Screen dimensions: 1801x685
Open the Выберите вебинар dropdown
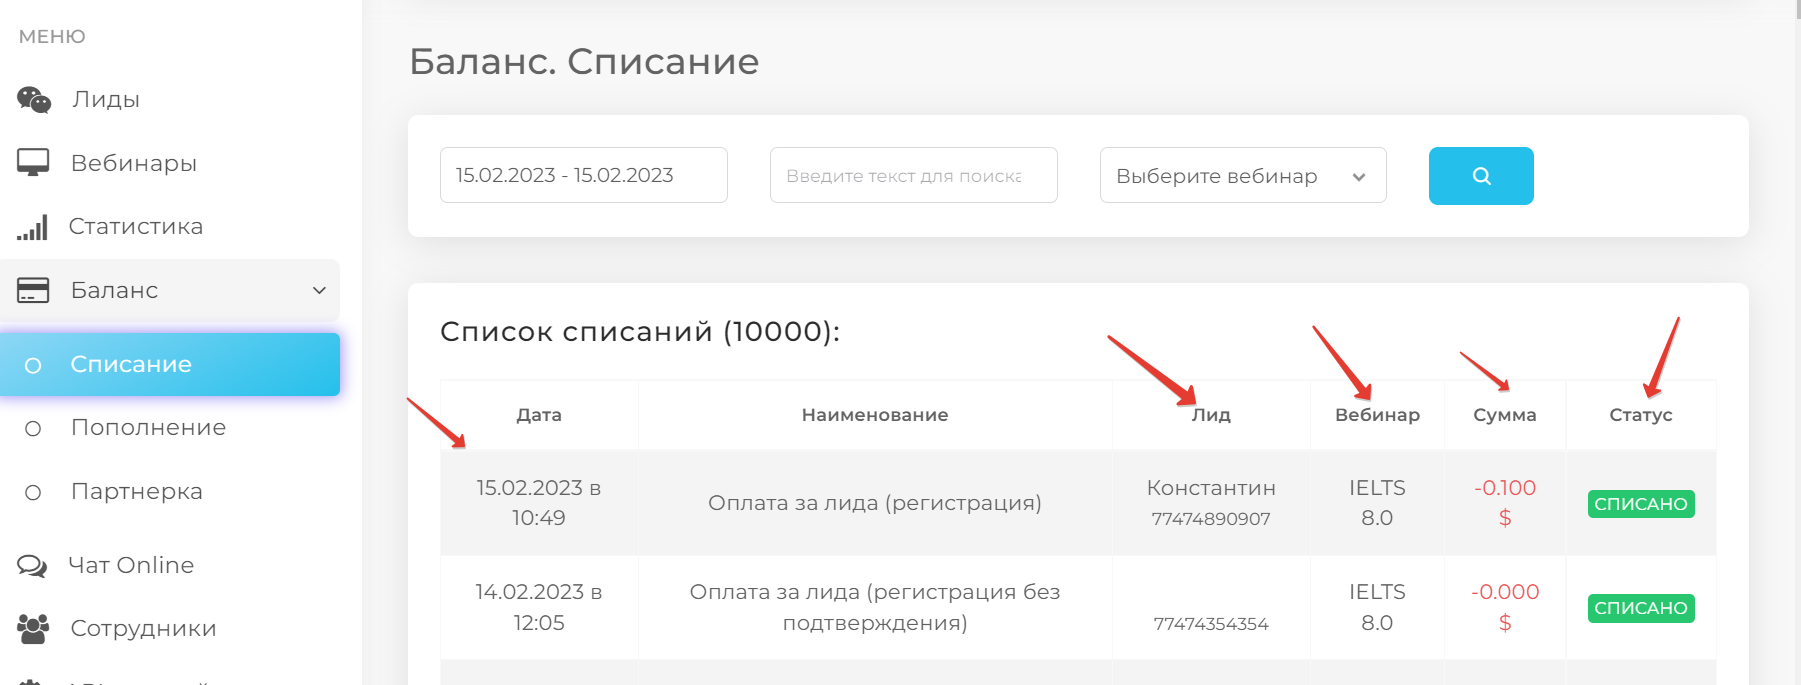pos(1242,176)
